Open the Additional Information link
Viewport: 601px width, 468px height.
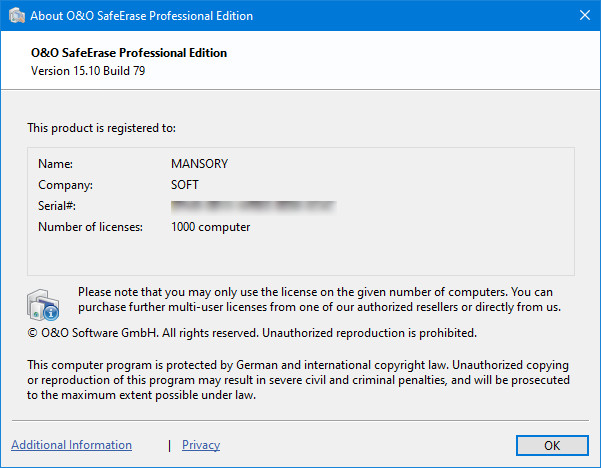coord(71,445)
